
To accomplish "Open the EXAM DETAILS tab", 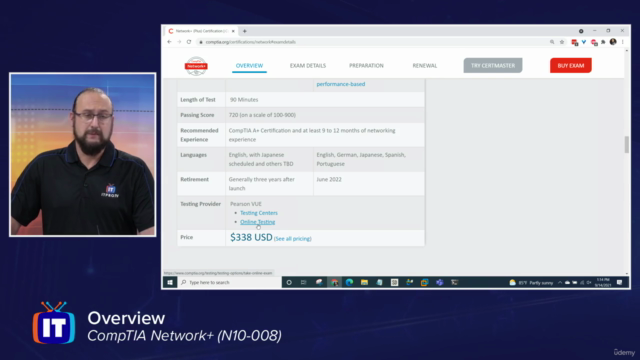I will [x=308, y=66].
